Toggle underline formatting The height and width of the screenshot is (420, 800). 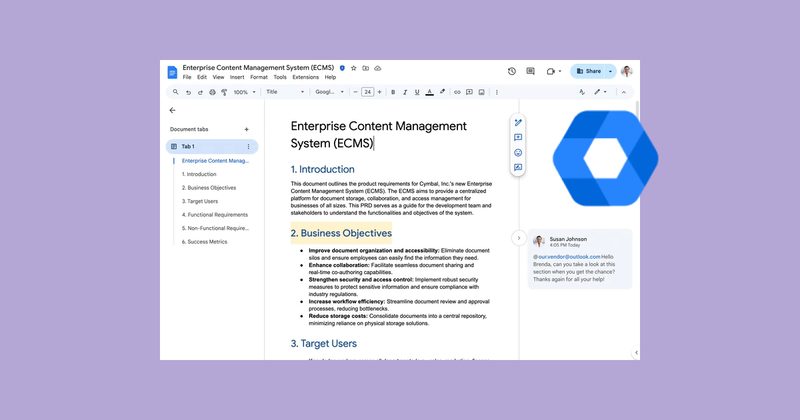tap(417, 92)
